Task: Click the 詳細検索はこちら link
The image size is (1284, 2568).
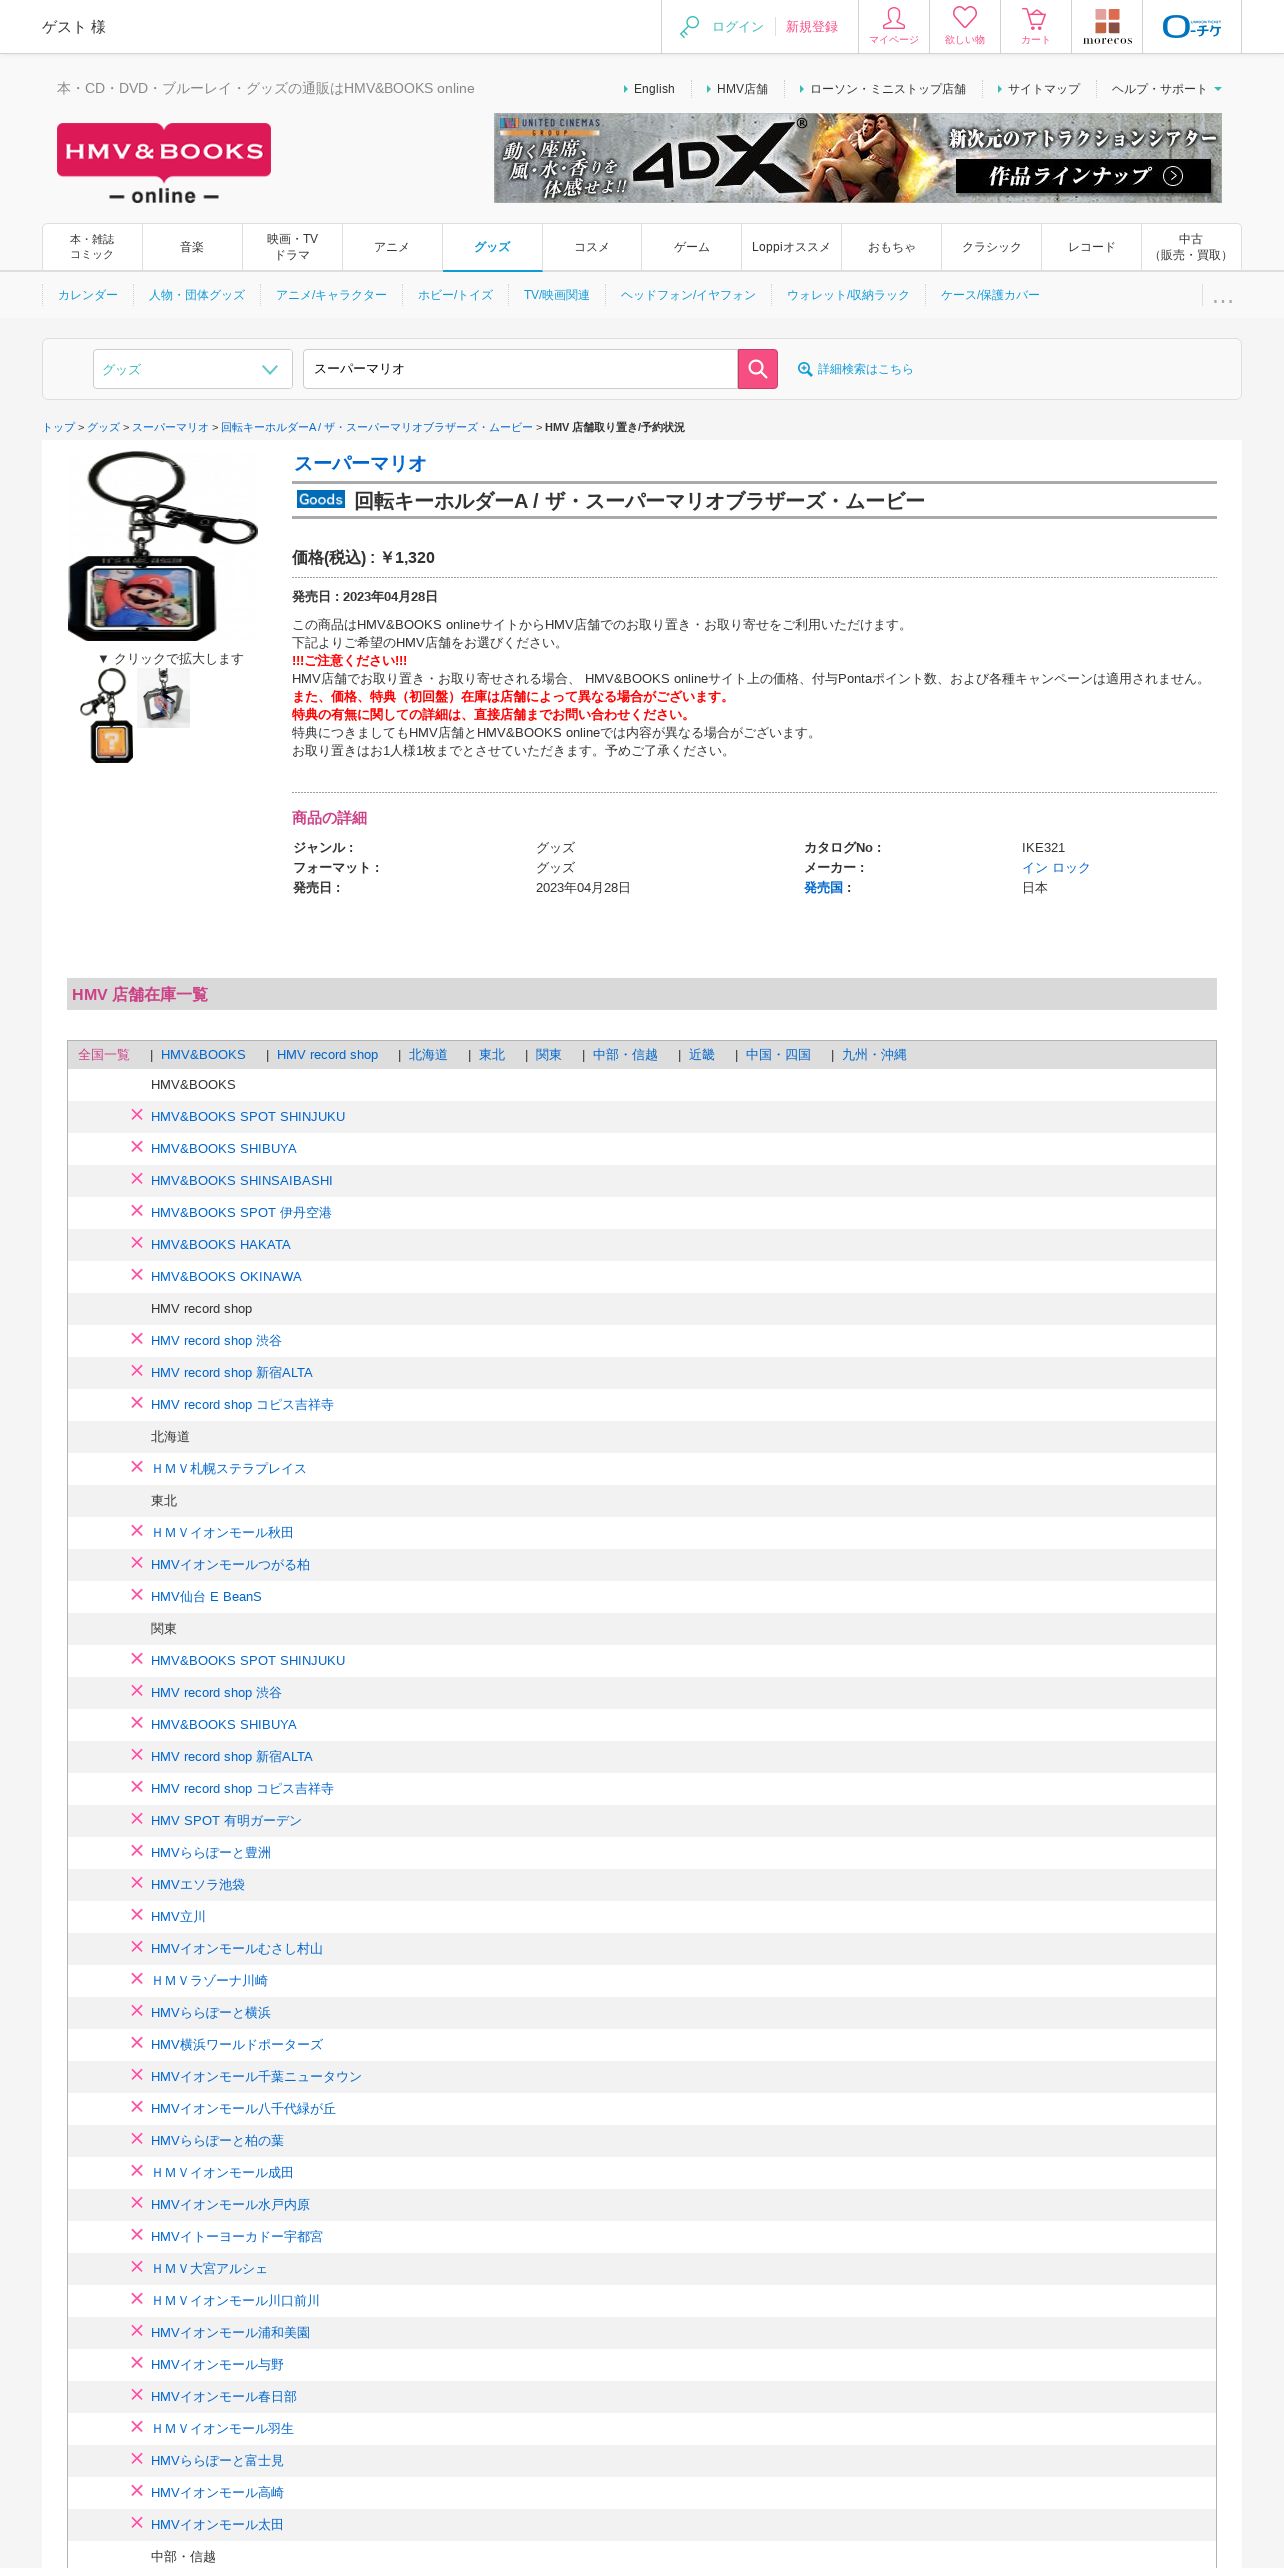Action: [865, 369]
